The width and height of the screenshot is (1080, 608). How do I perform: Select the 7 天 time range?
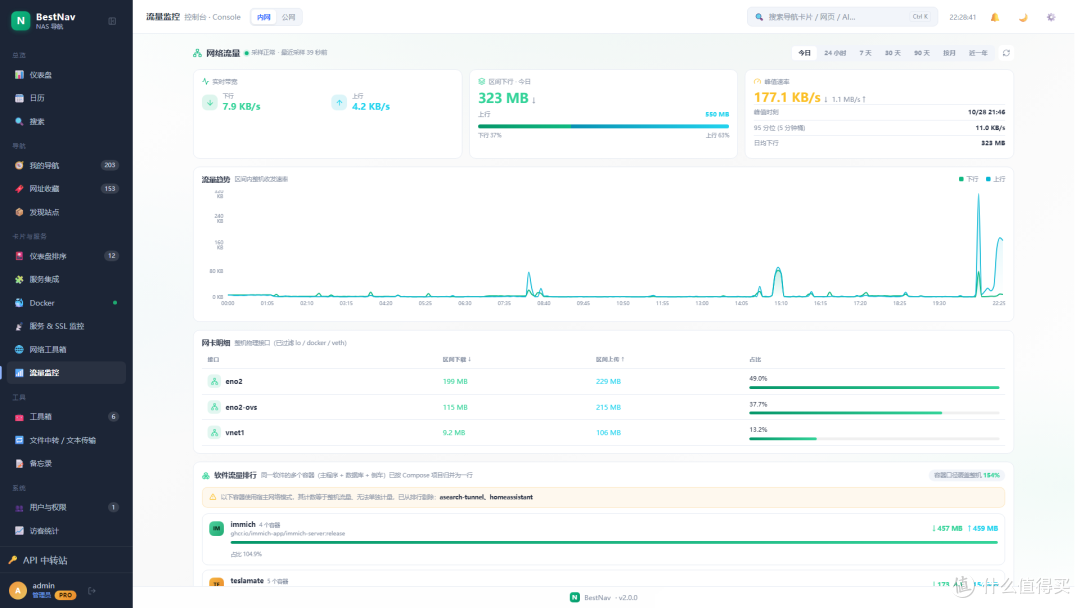point(865,53)
